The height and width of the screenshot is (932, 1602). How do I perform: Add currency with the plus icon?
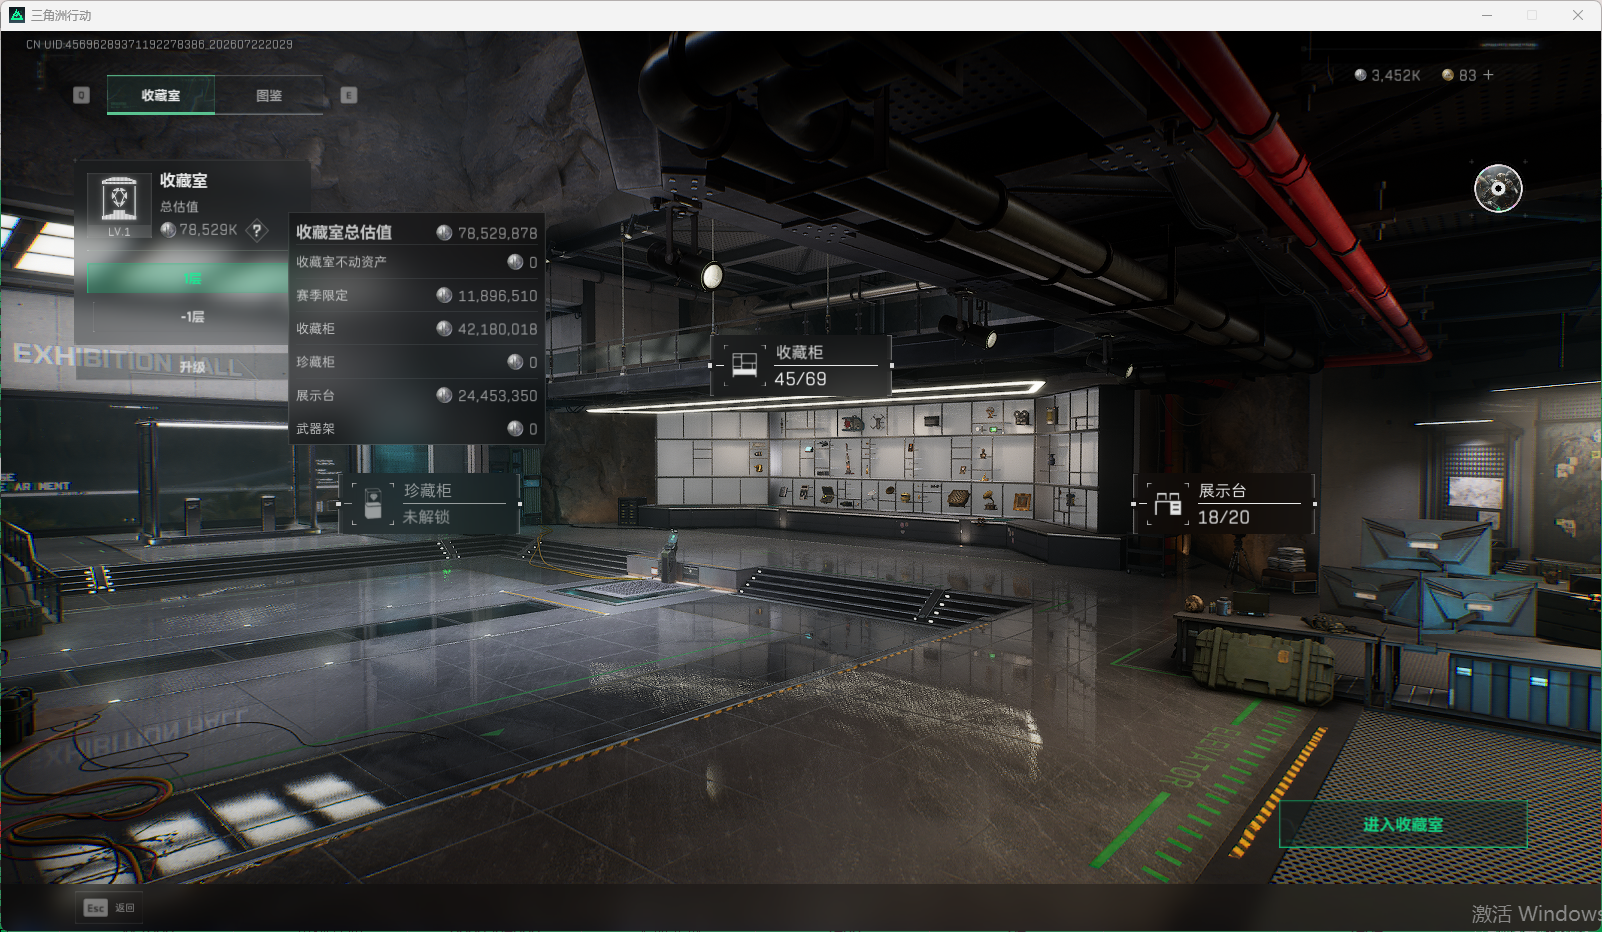[1488, 75]
